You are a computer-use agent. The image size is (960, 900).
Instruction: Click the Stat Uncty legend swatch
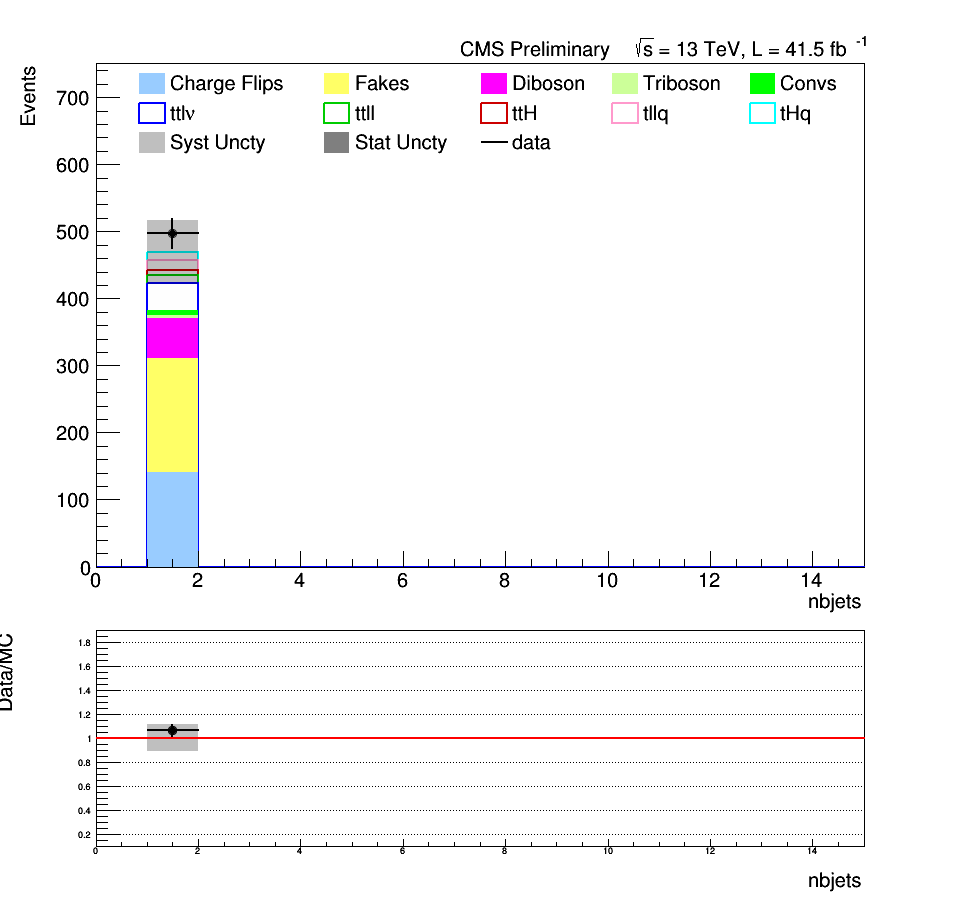[x=336, y=143]
